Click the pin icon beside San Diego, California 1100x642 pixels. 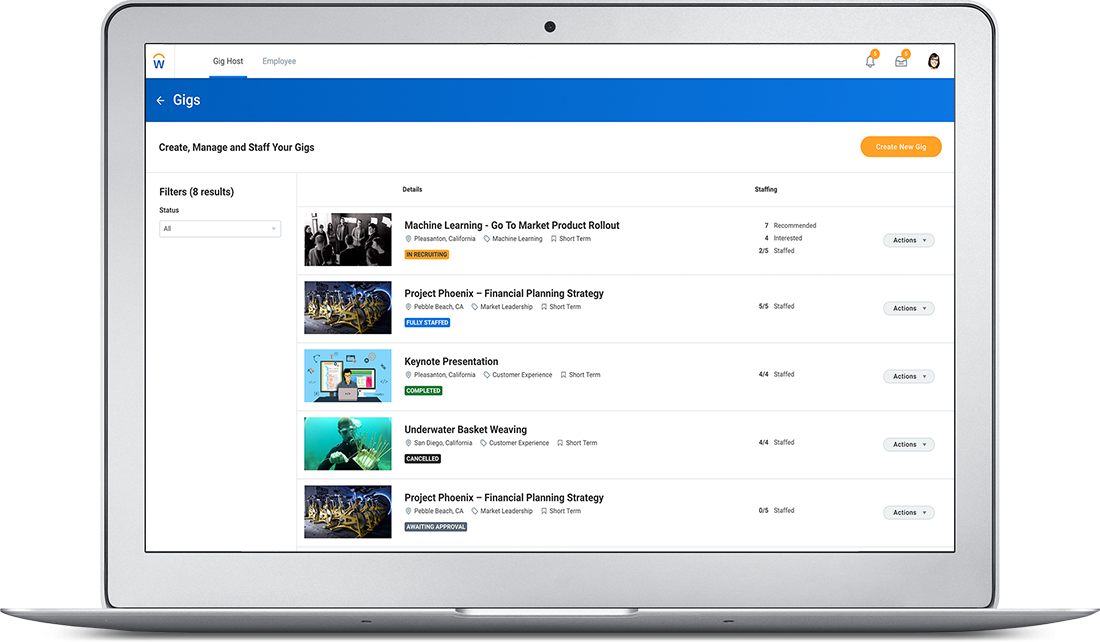(x=408, y=443)
